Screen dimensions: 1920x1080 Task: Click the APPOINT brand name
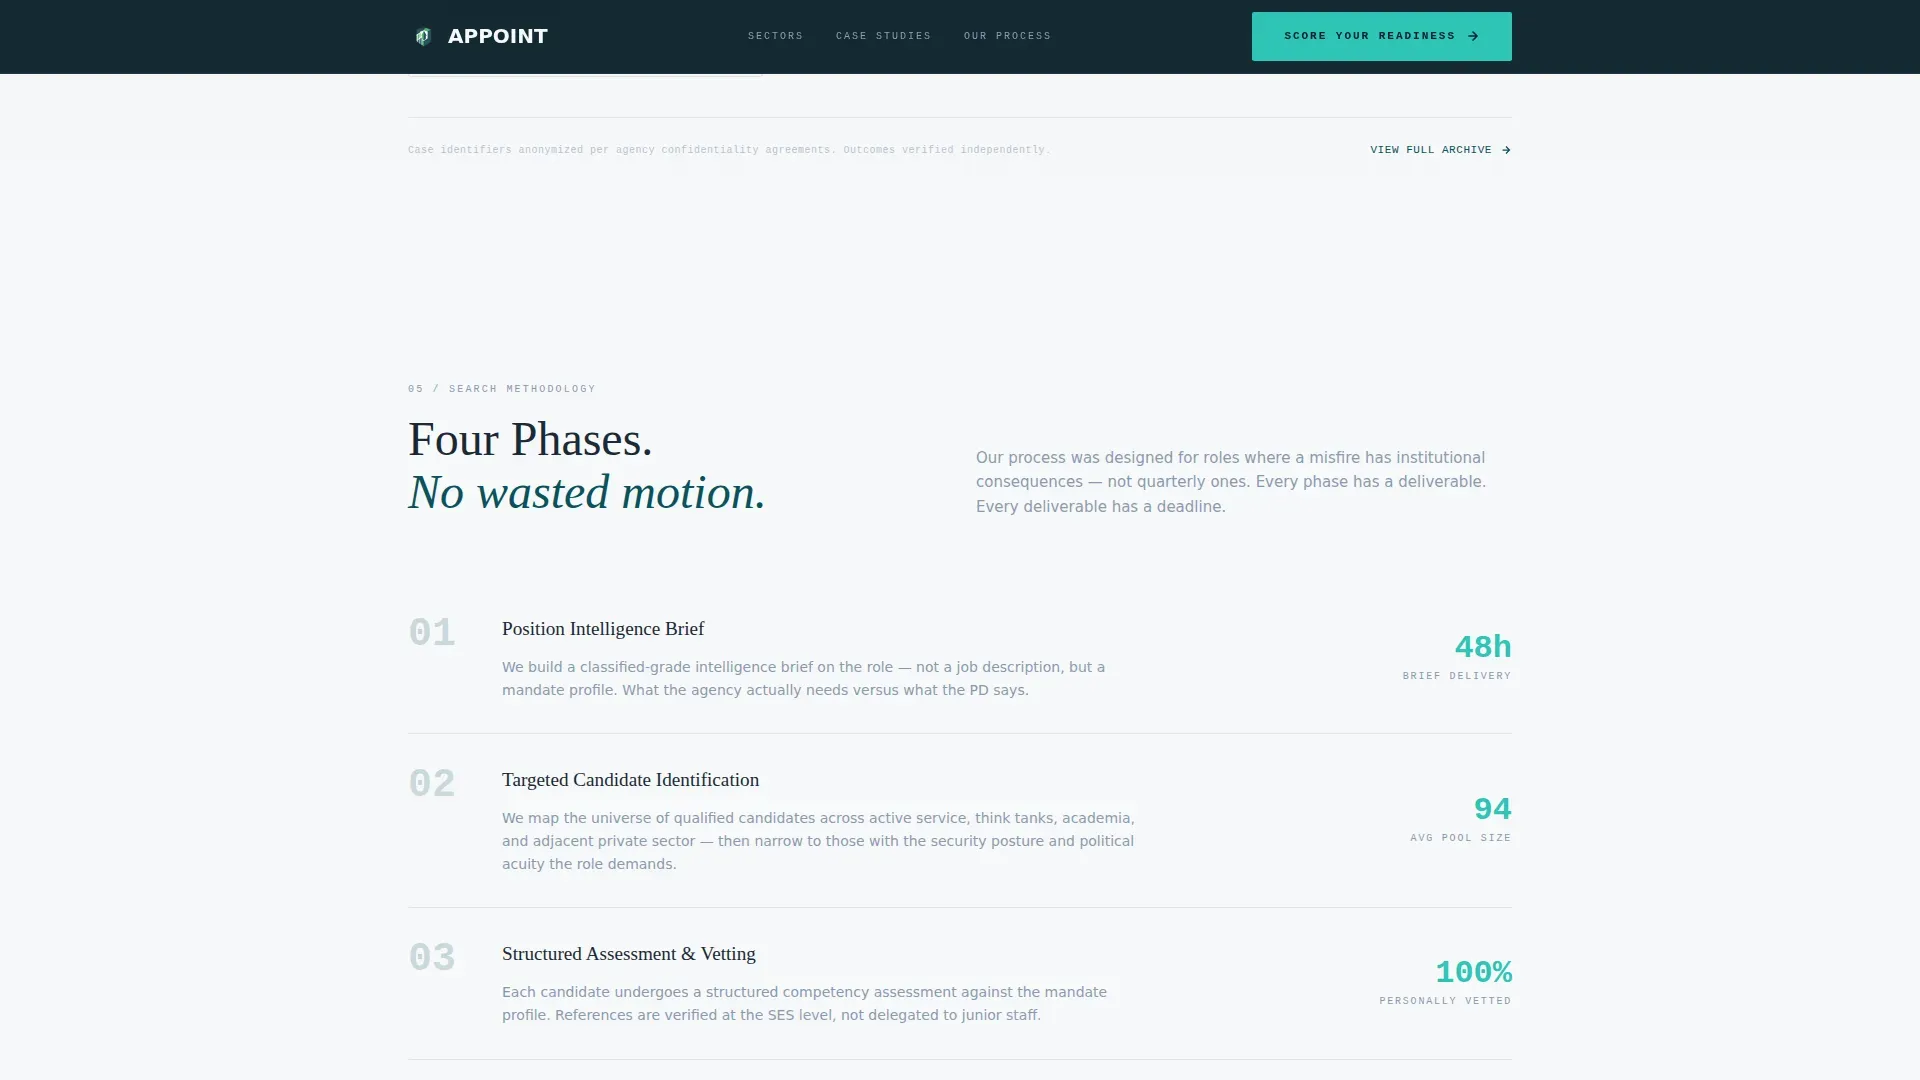coord(498,36)
